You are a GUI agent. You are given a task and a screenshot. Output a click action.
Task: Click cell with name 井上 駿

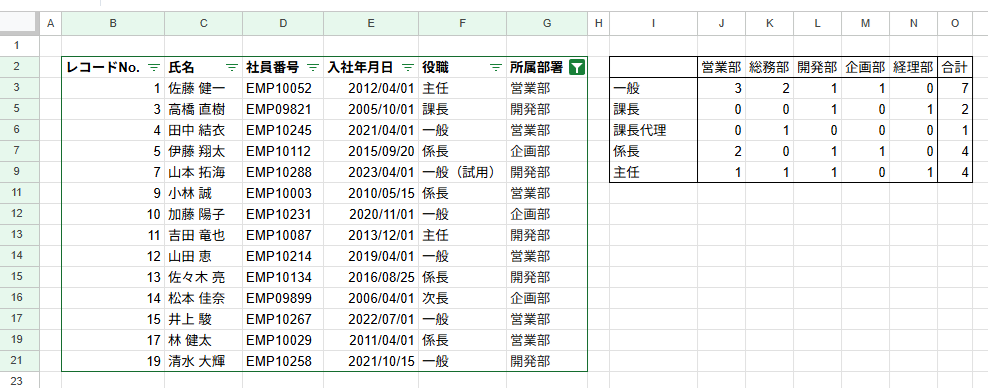204,319
